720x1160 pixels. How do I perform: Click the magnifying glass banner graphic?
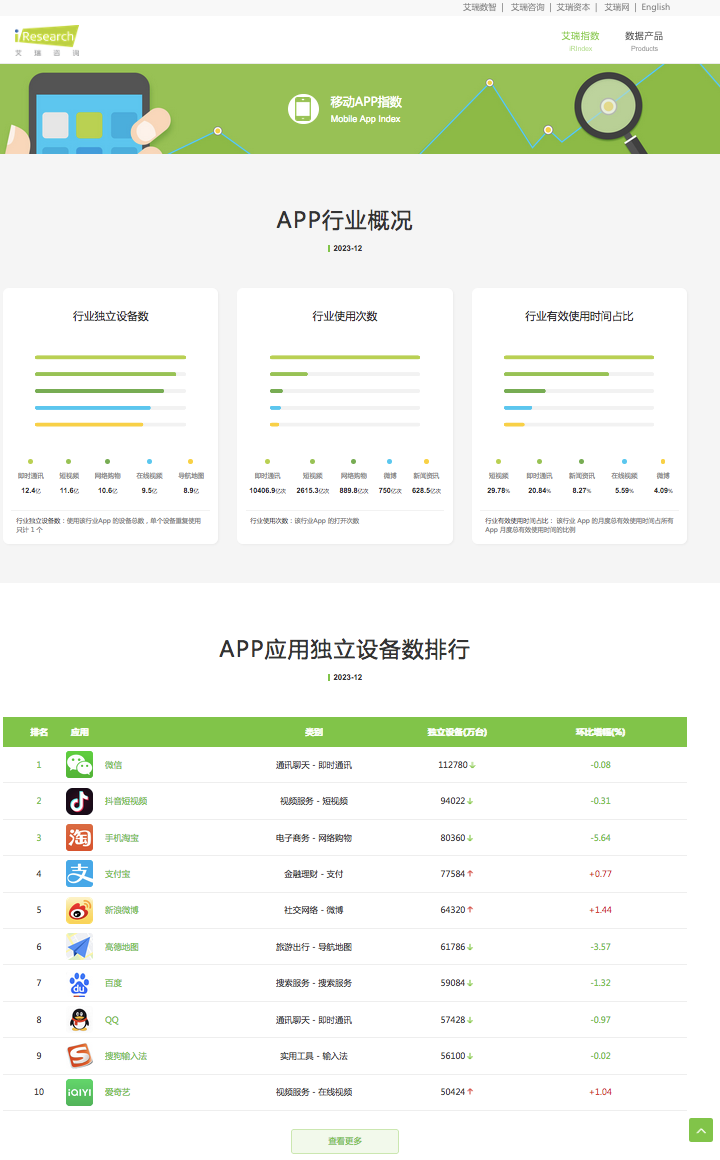pyautogui.click(x=611, y=112)
